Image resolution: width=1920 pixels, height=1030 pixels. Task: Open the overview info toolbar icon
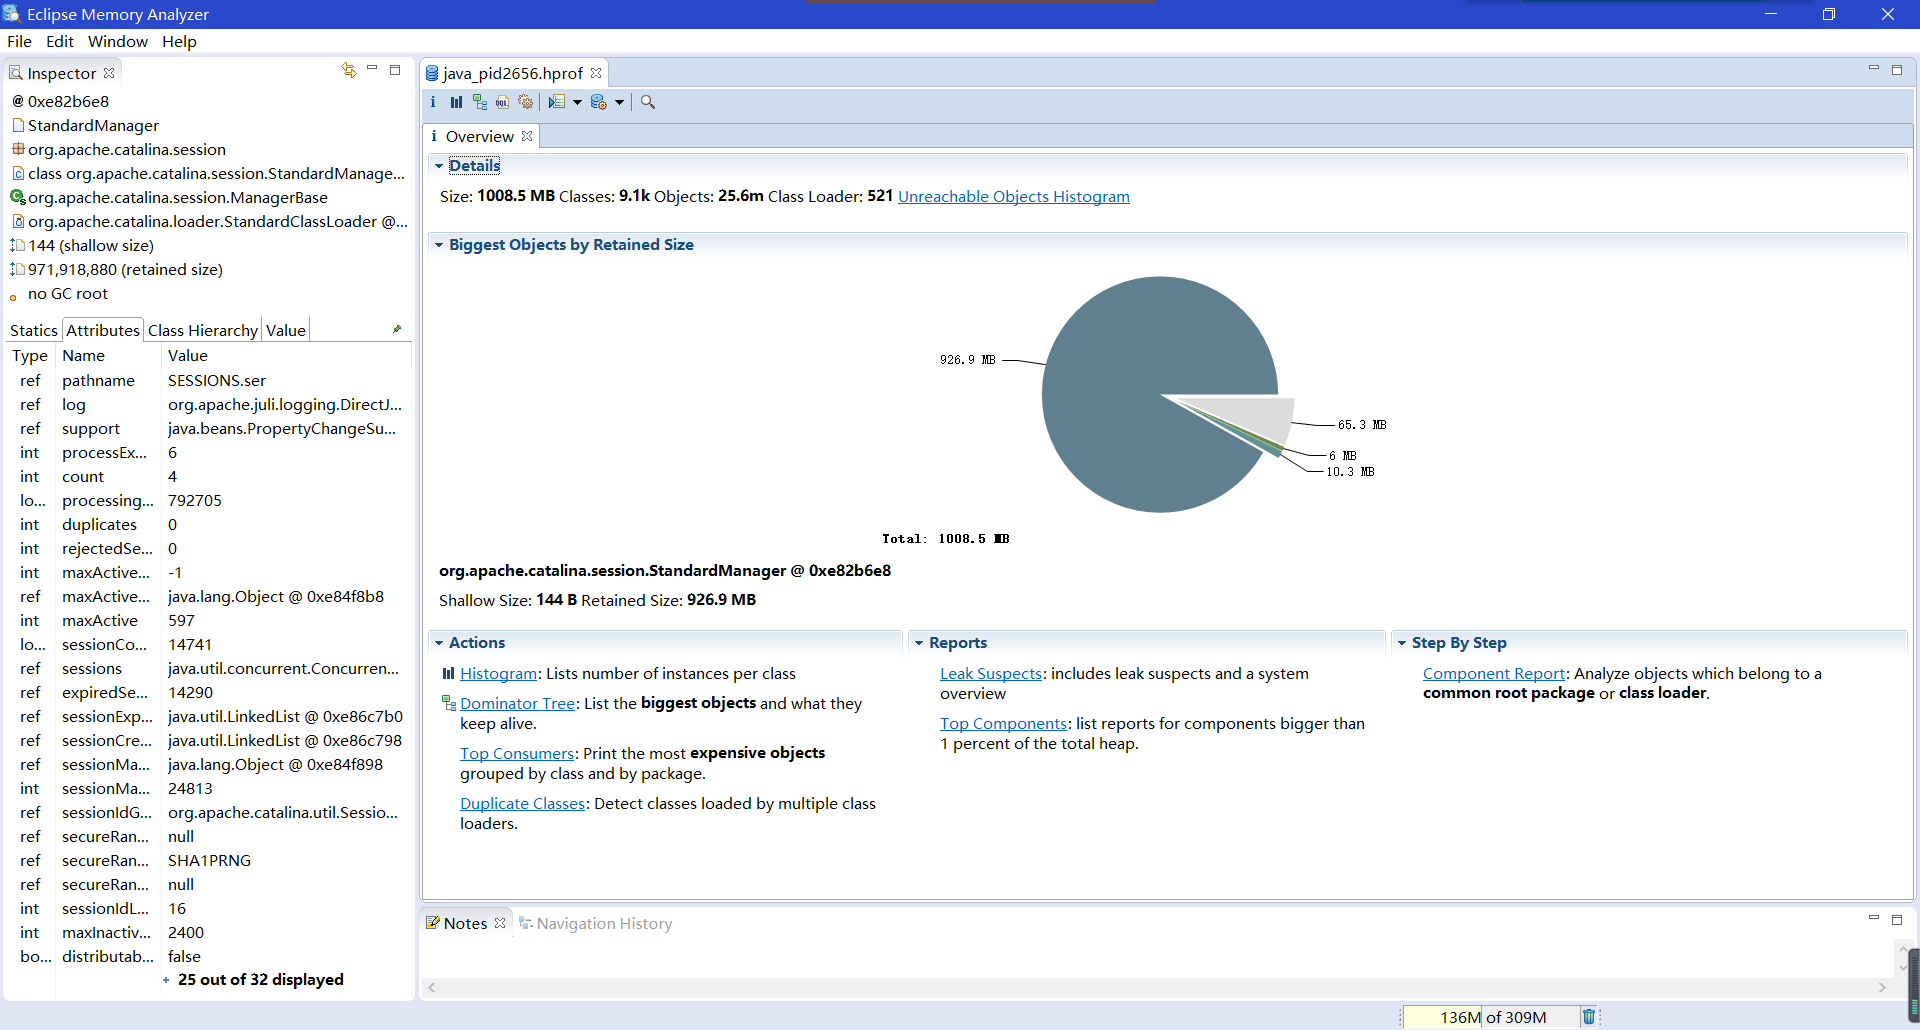click(x=433, y=102)
